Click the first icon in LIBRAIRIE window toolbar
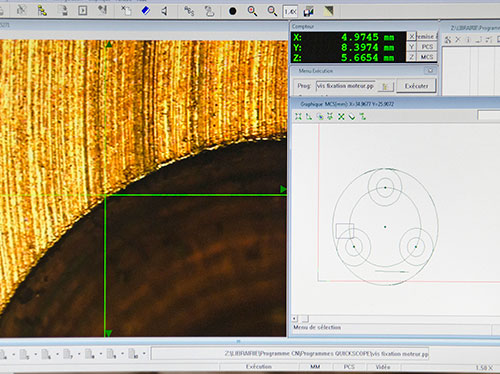The height and width of the screenshot is (374, 500). 448,40
